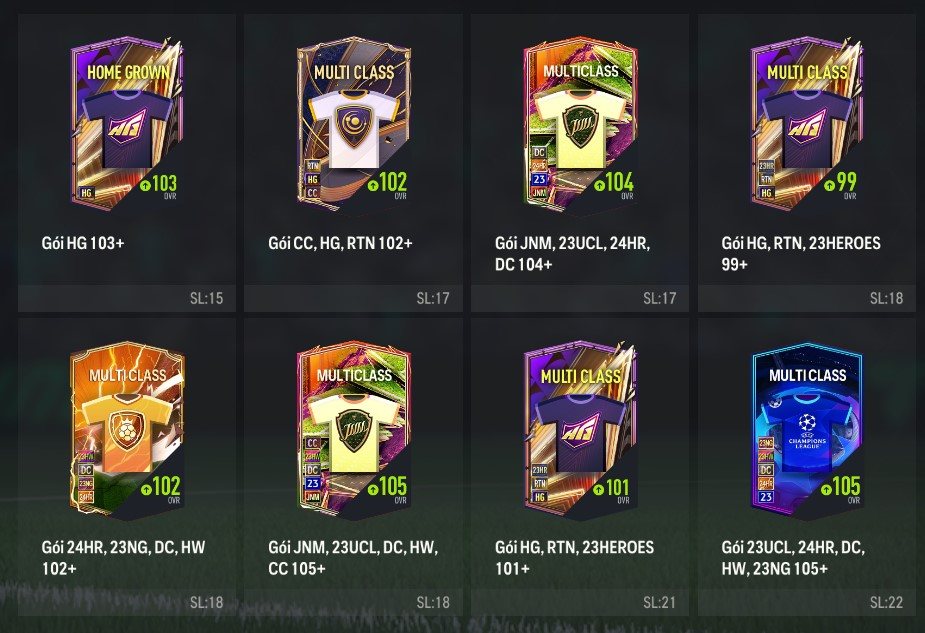Viewport: 925px width, 633px height.
Task: Click the SL:21 quantity bar
Action: click(x=580, y=603)
